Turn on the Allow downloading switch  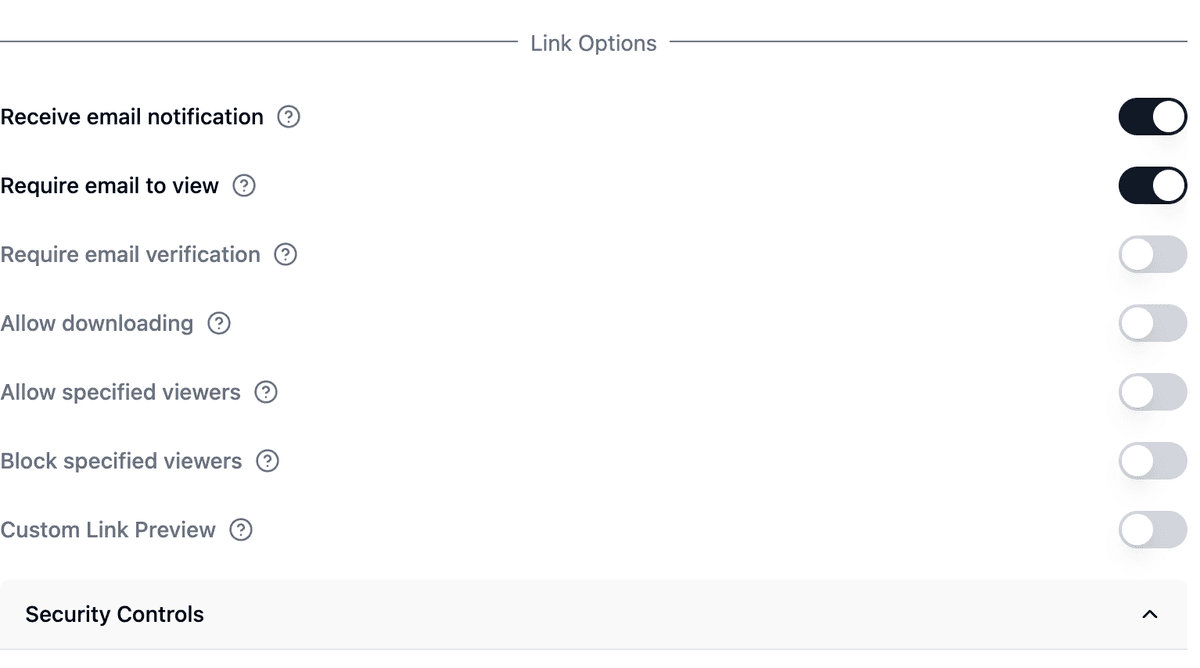1152,324
